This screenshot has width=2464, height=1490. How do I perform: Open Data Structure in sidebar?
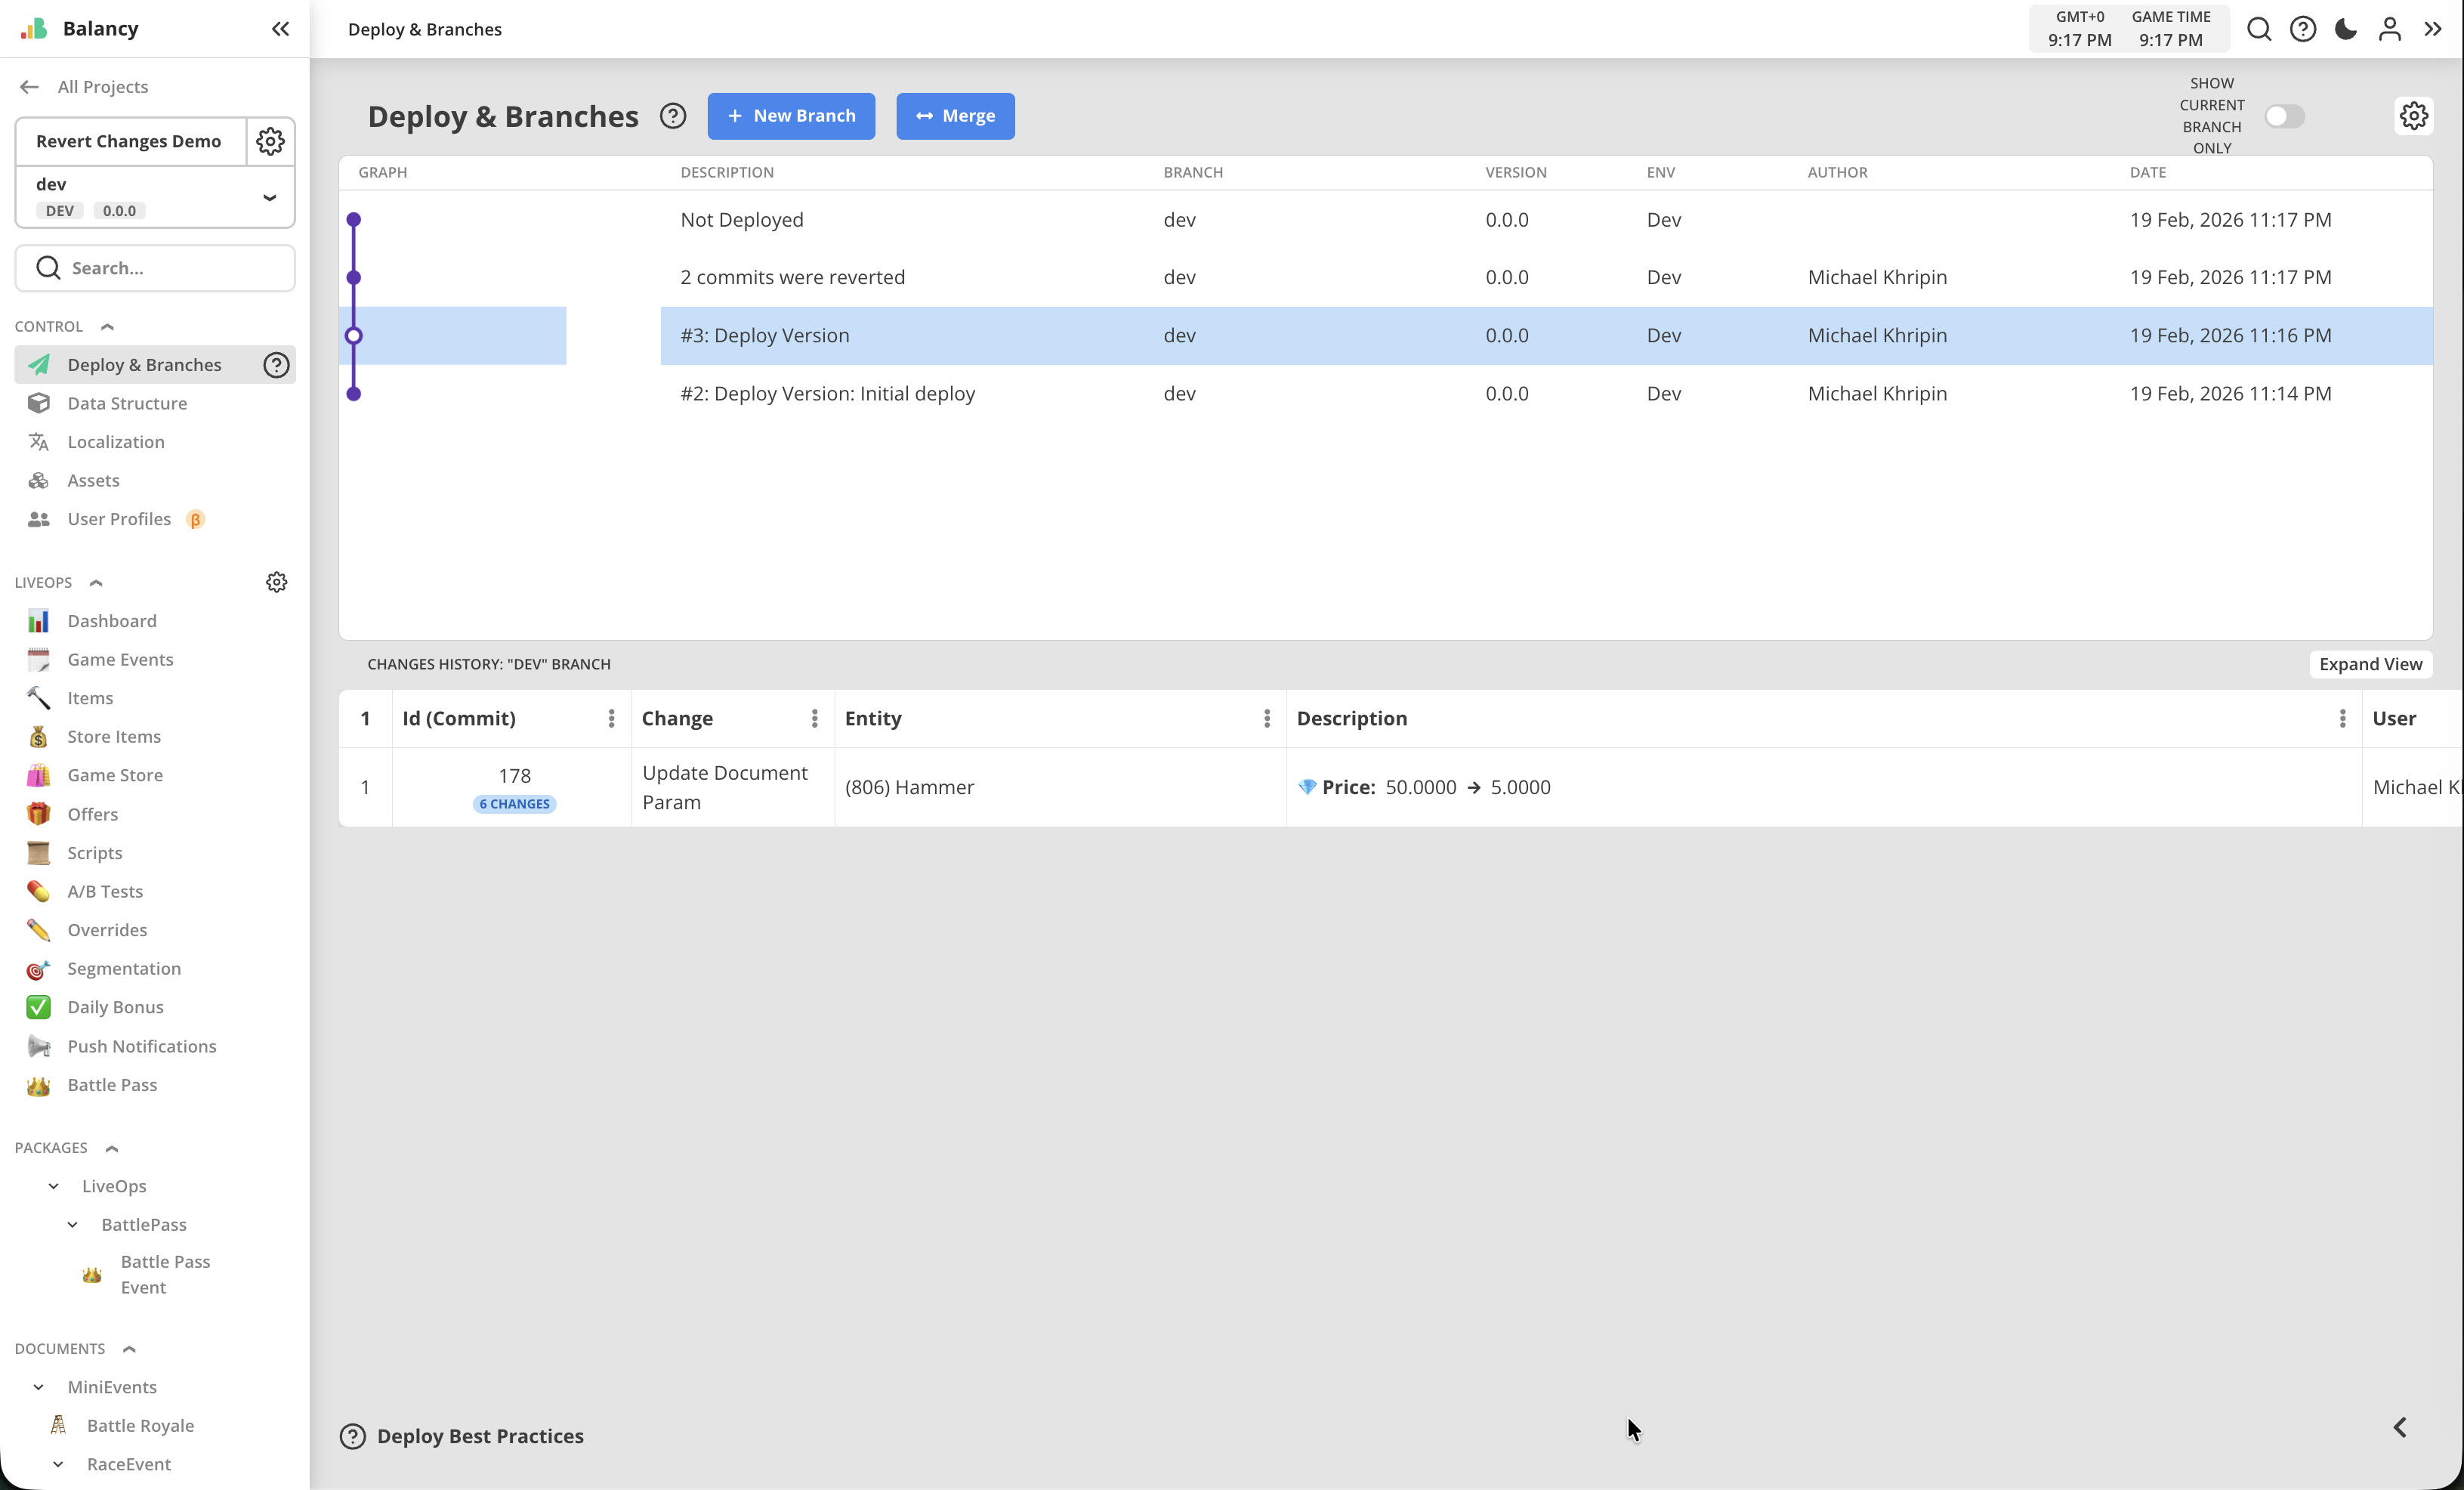click(x=127, y=403)
